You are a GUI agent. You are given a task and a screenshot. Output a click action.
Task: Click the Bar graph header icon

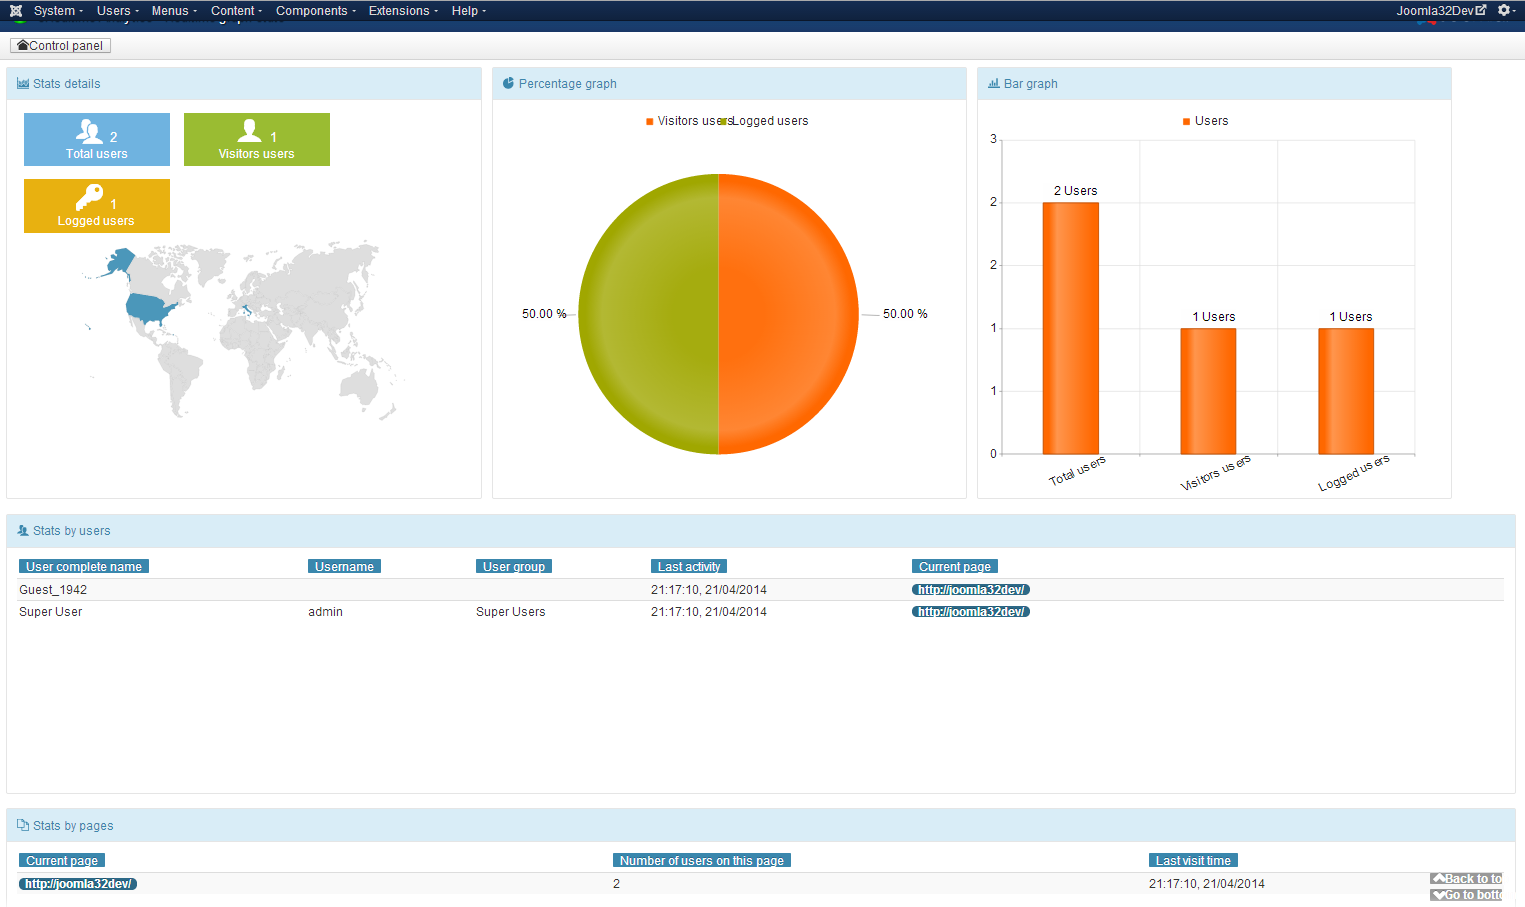pyautogui.click(x=994, y=84)
